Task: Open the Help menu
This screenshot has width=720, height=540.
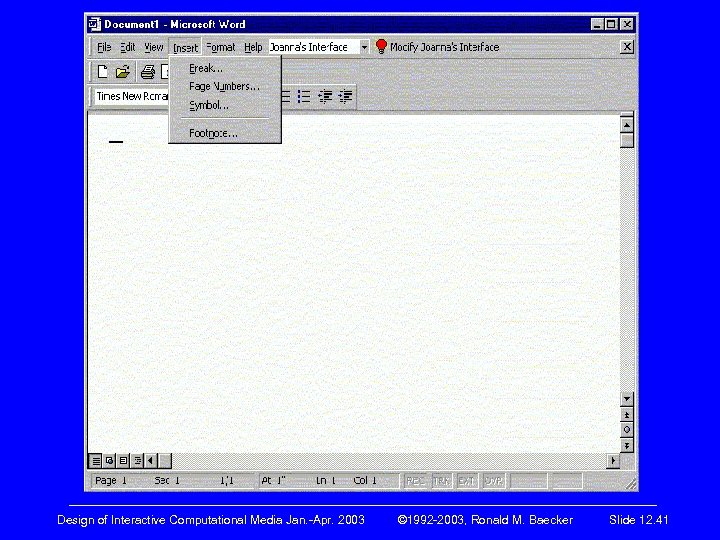Action: pos(253,47)
